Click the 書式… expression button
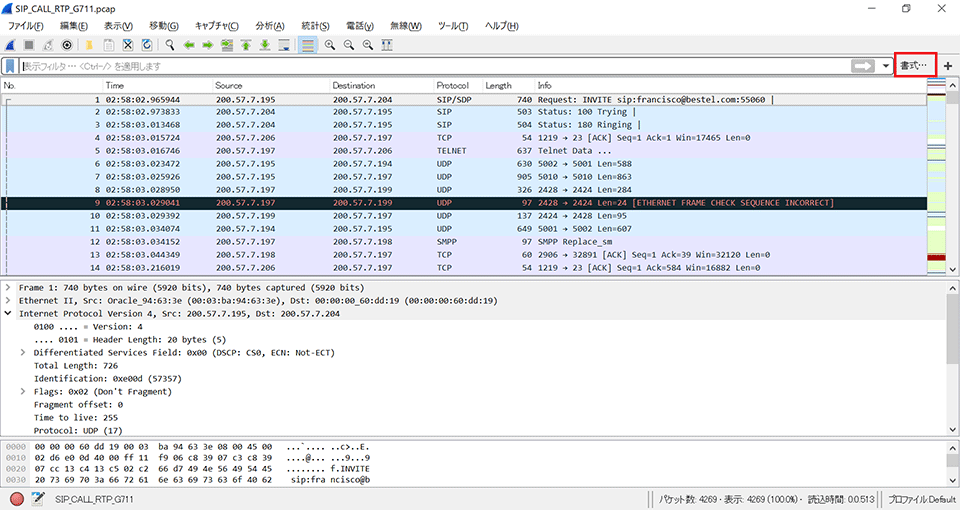960x510 pixels. [914, 65]
